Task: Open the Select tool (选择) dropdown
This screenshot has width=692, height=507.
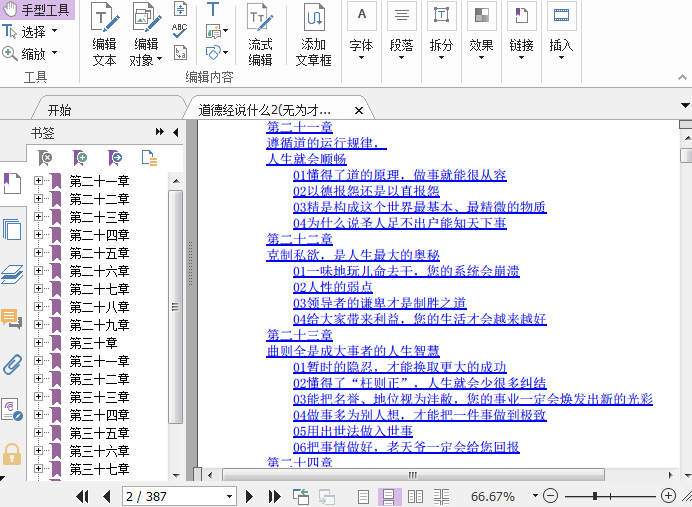Action: (55, 31)
